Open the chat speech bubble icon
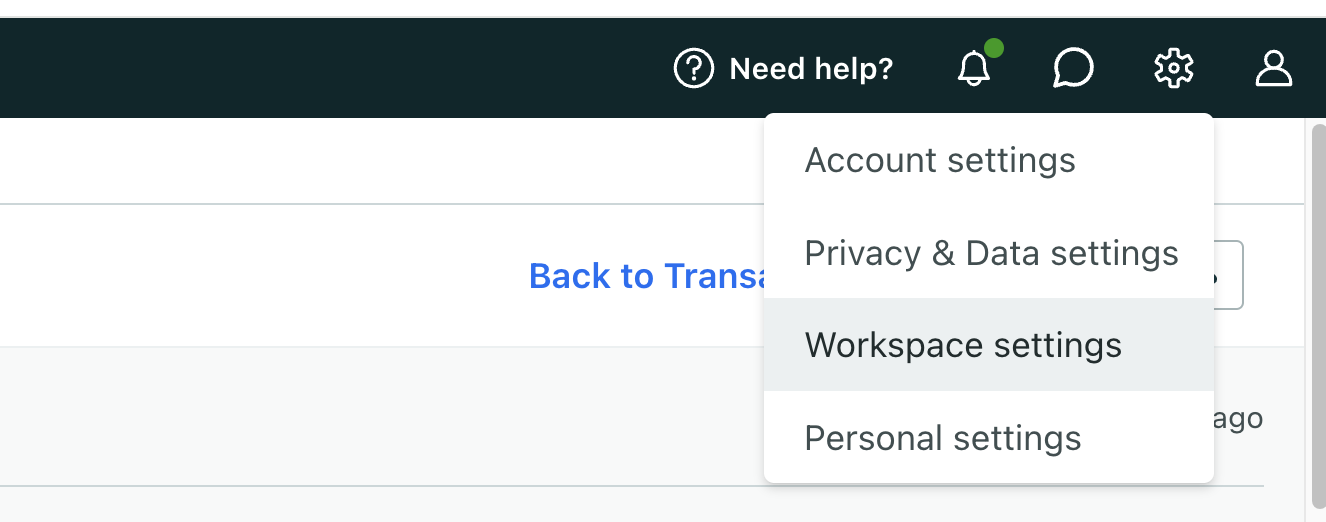This screenshot has height=522, width=1326. click(1073, 69)
